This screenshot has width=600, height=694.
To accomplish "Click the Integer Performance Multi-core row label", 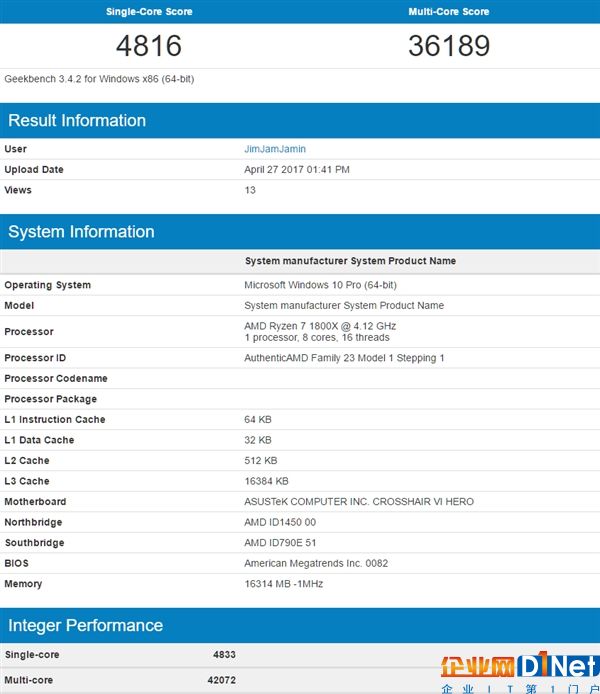I will pyautogui.click(x=29, y=680).
